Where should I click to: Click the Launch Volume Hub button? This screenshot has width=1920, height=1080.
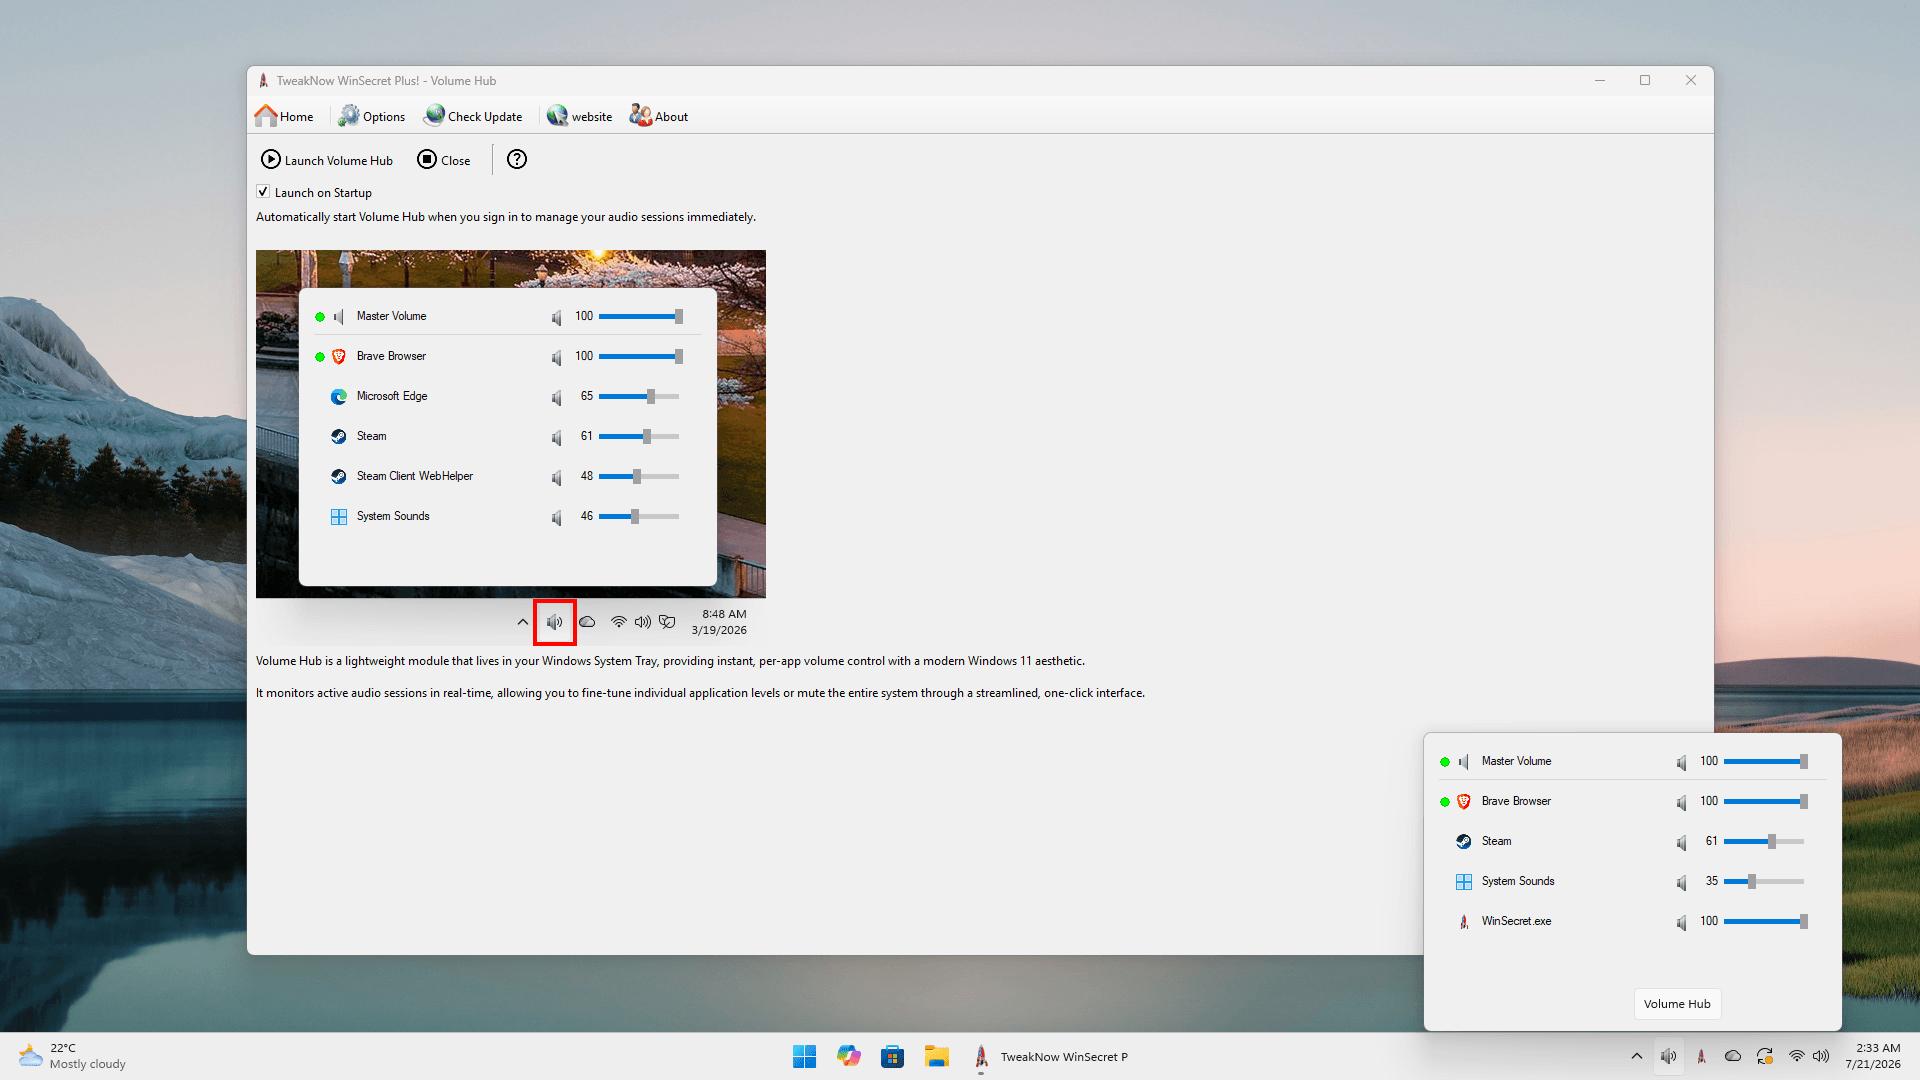[327, 160]
